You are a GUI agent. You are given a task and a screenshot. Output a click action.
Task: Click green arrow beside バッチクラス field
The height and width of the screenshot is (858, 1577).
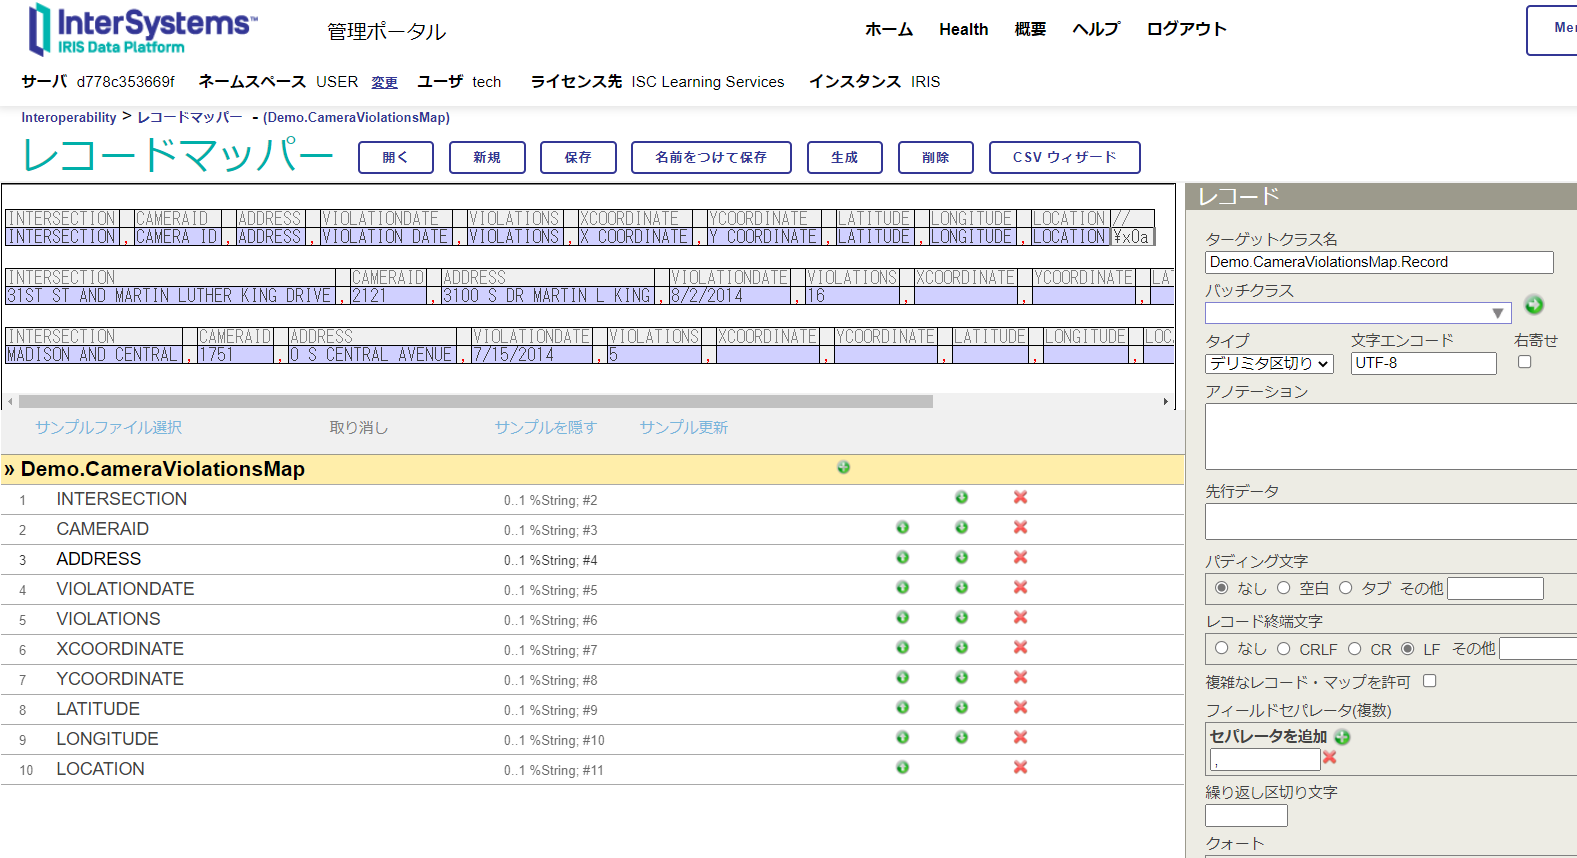(x=1533, y=305)
